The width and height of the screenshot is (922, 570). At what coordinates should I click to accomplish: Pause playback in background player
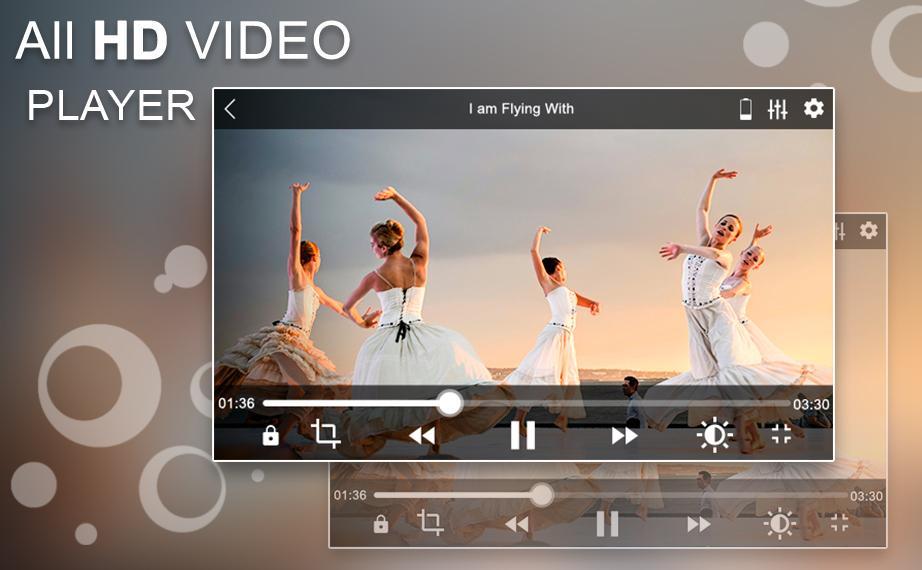click(x=607, y=524)
